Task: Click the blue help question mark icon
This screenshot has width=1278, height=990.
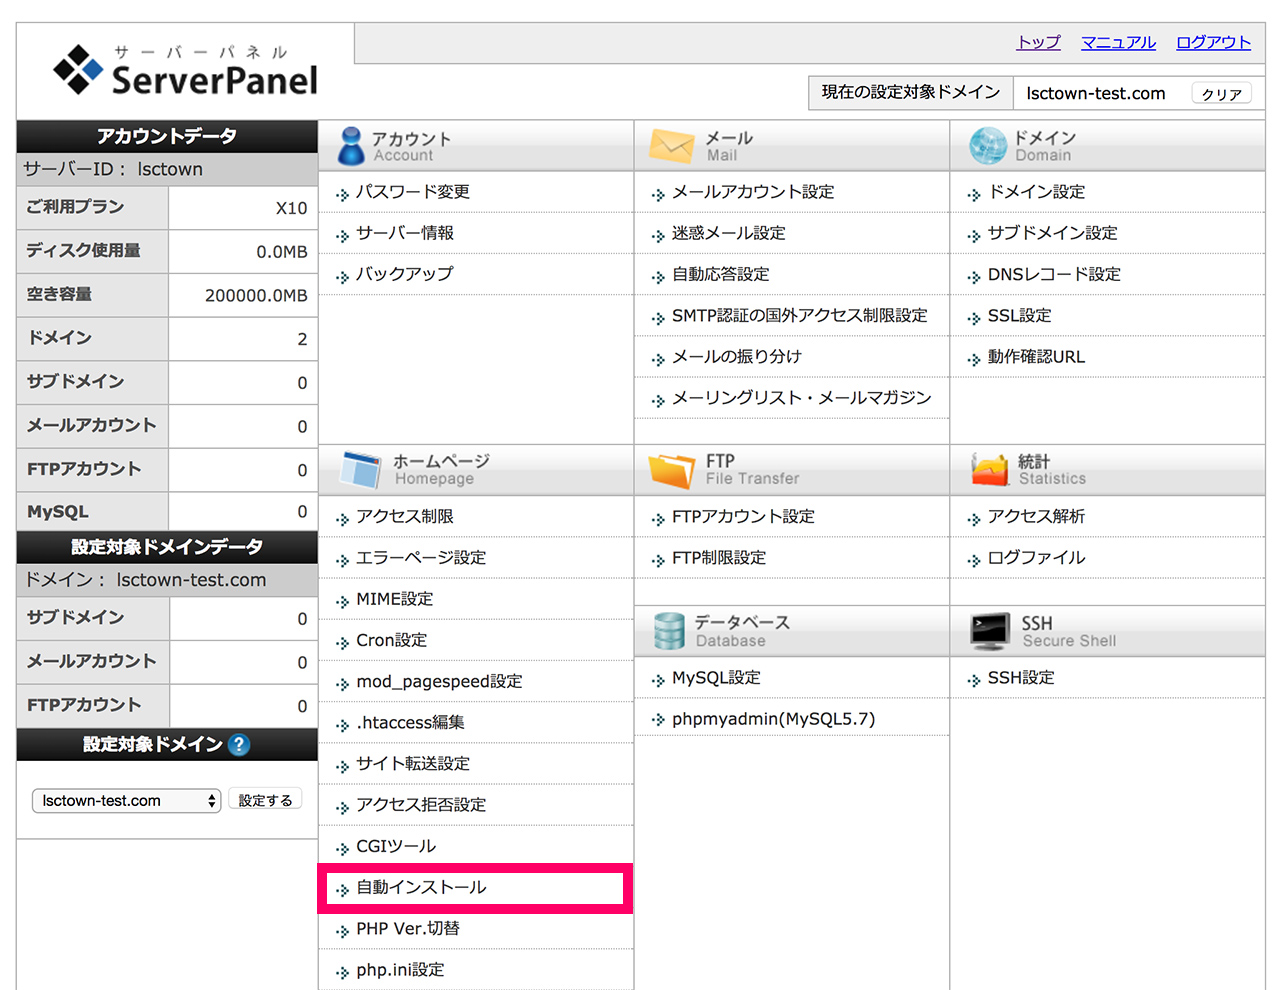Action: pyautogui.click(x=238, y=745)
